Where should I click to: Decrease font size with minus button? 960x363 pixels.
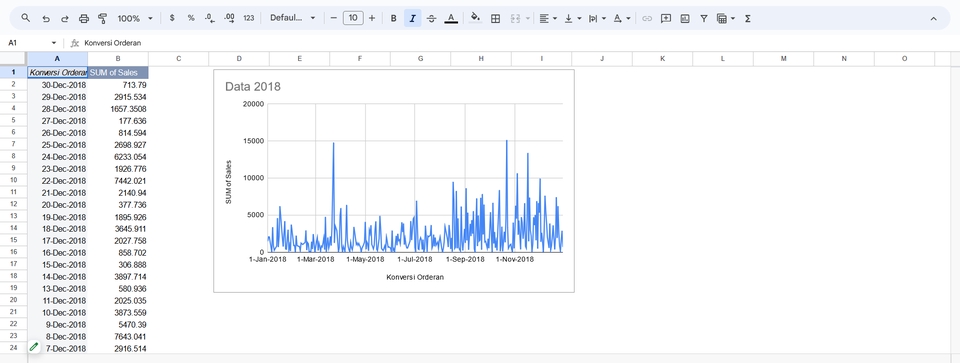tap(334, 18)
